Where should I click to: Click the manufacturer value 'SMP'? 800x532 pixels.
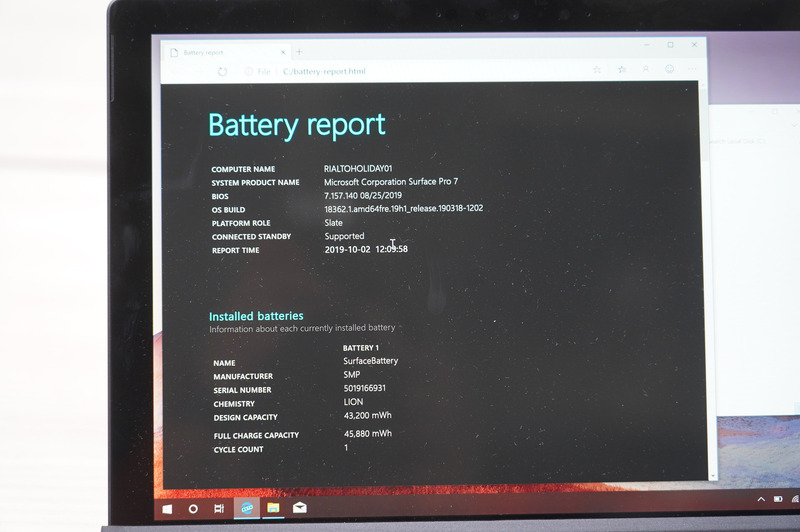[x=352, y=375]
